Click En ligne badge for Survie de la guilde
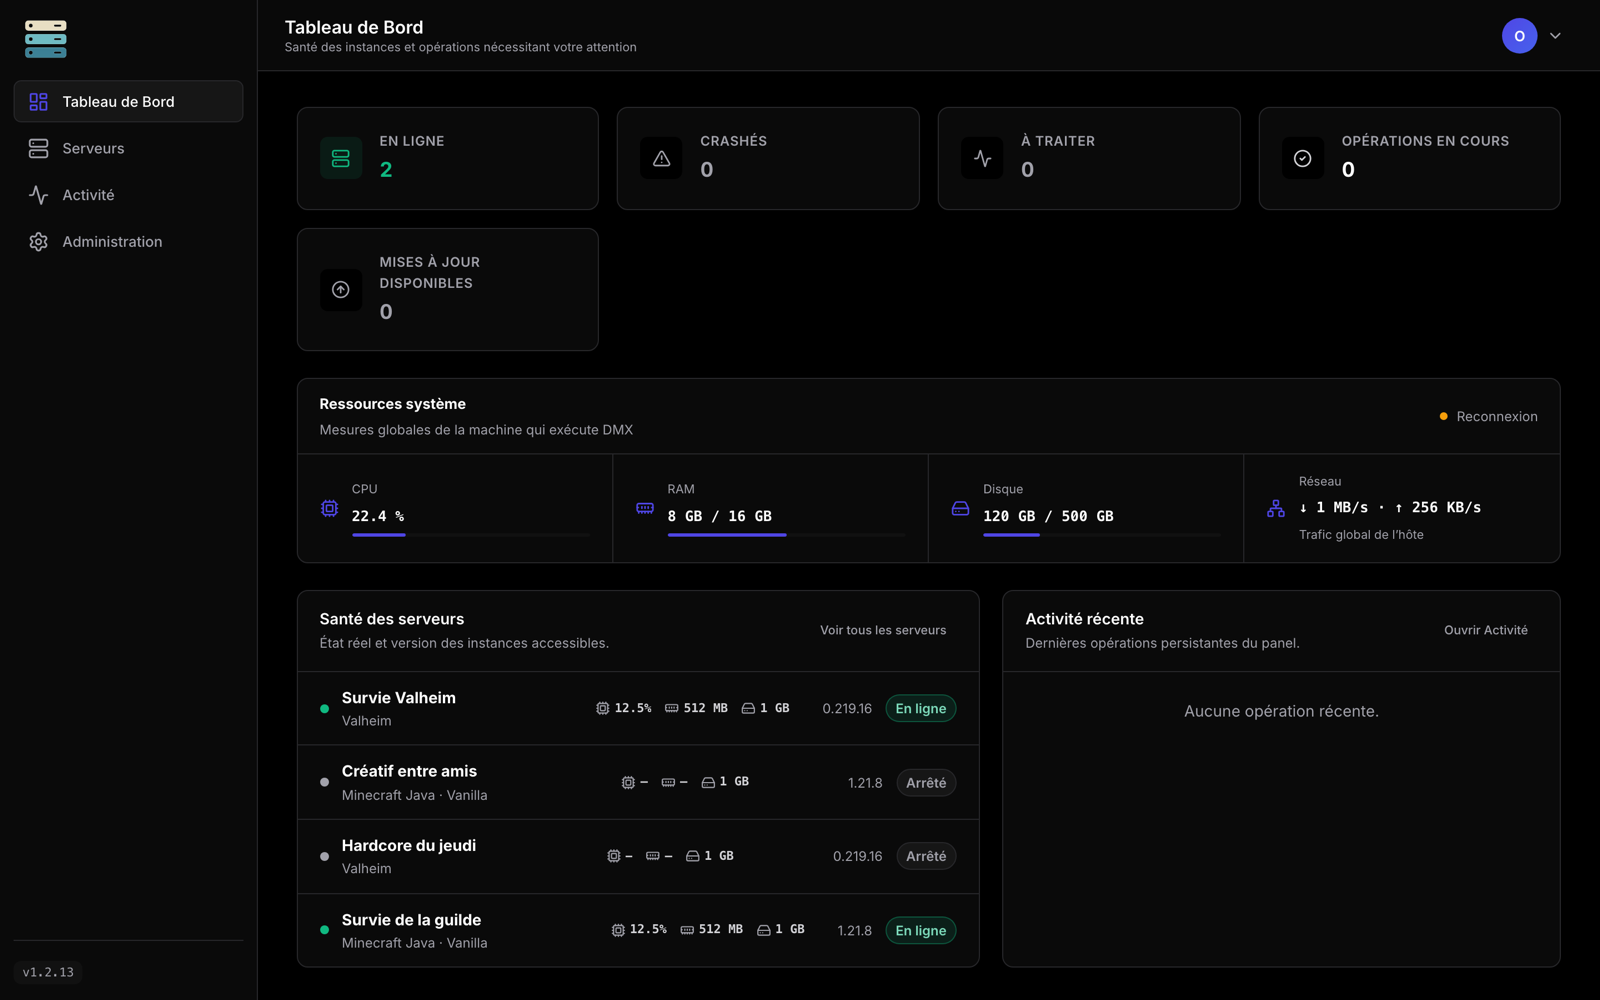 921,930
